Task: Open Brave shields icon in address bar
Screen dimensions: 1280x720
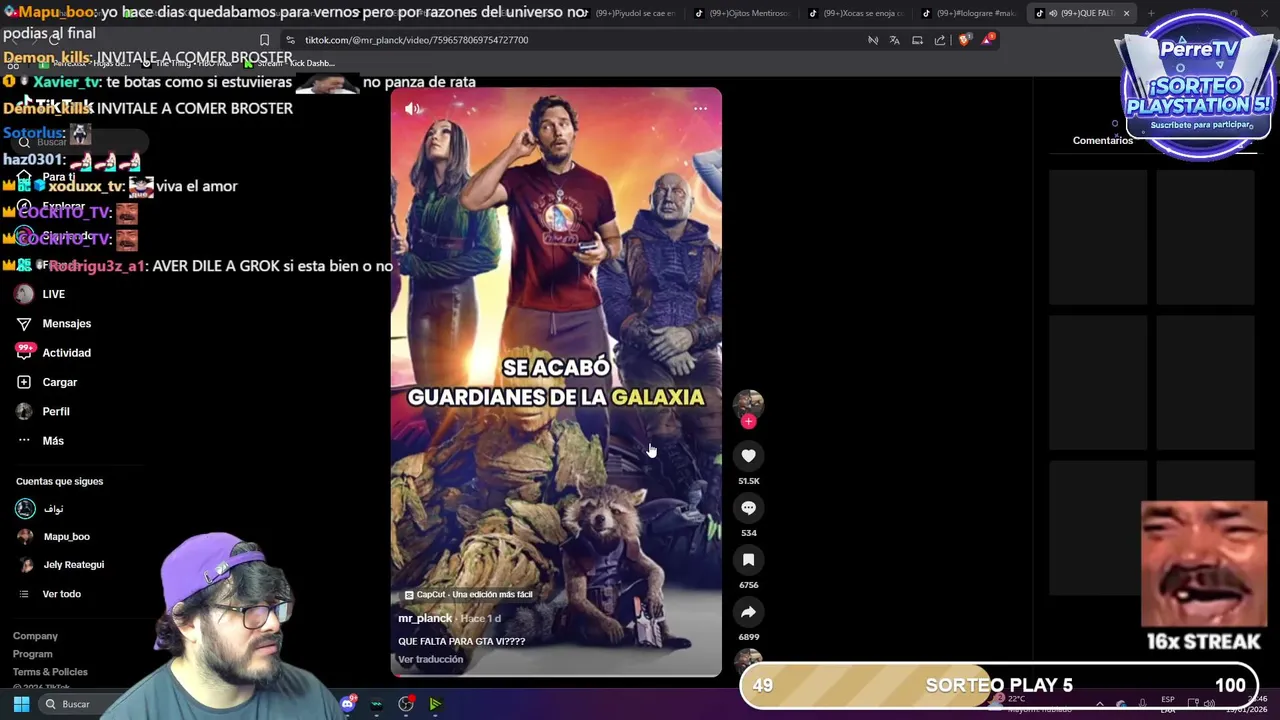Action: point(964,40)
